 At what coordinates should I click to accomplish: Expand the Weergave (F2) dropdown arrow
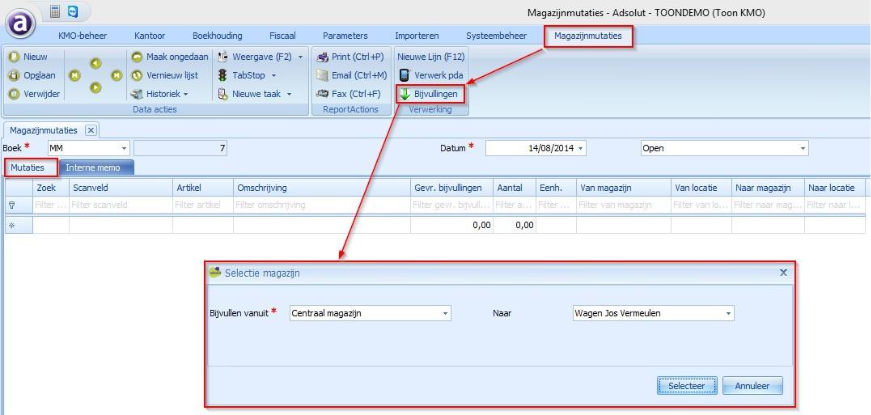point(301,57)
